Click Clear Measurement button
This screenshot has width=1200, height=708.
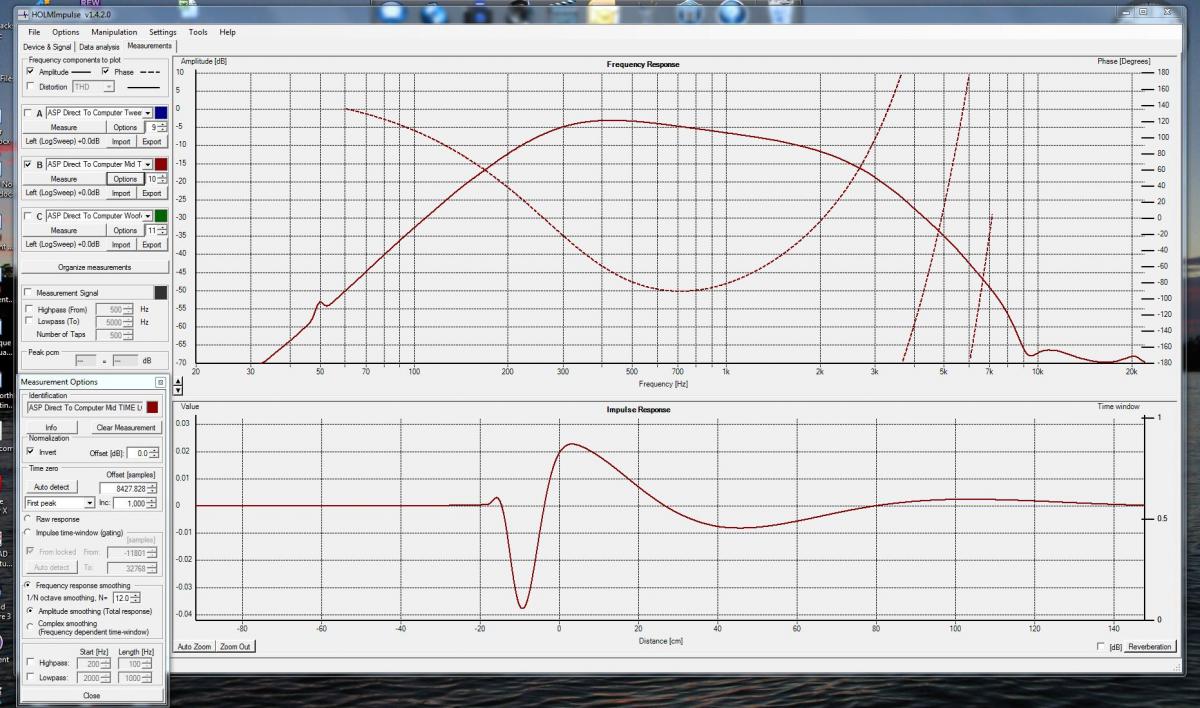[125, 427]
